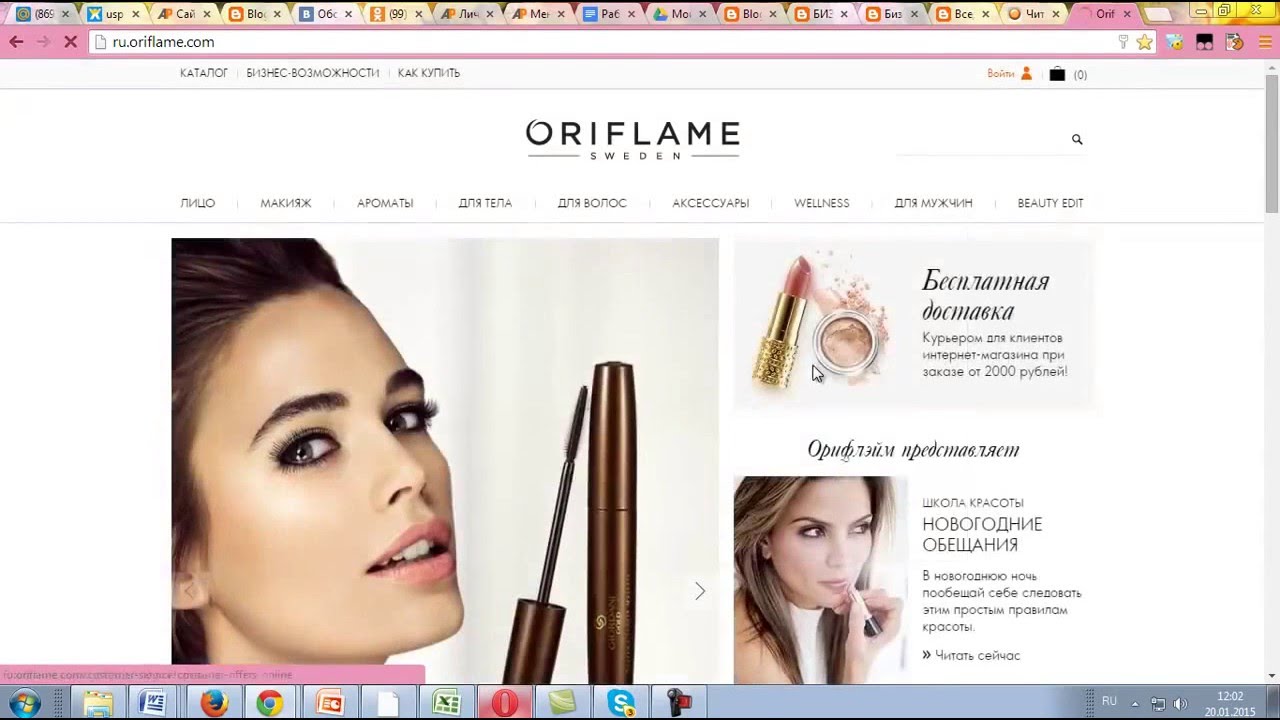Click the Читать сейчас link
Image resolution: width=1280 pixels, height=720 pixels.
click(x=971, y=655)
